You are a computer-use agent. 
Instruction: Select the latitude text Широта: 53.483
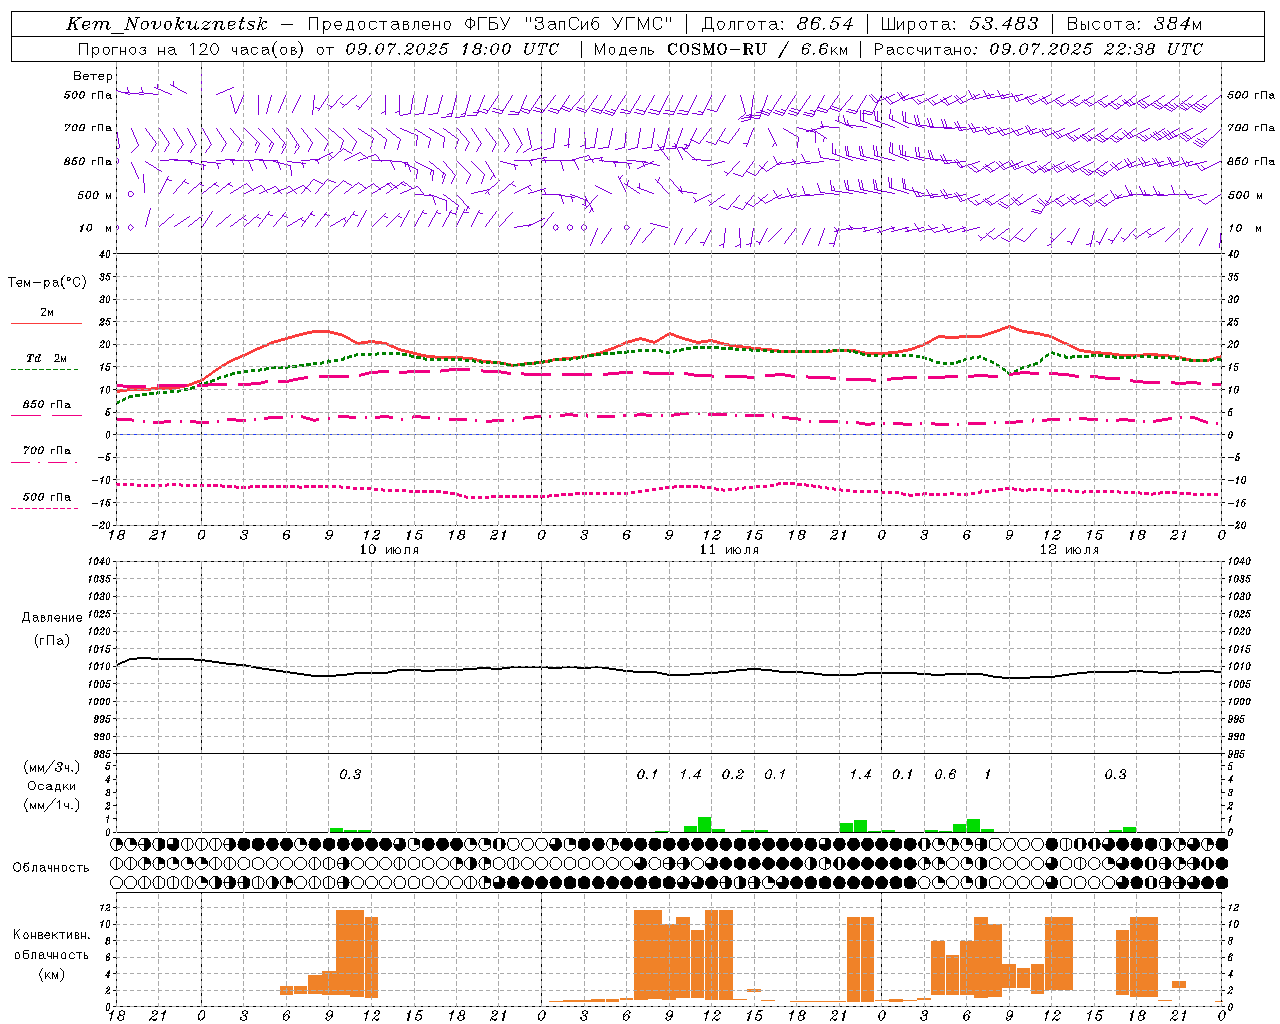[959, 24]
